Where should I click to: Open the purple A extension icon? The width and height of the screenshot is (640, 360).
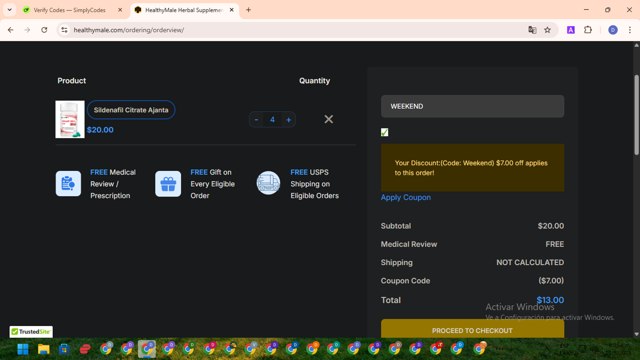[x=571, y=30]
